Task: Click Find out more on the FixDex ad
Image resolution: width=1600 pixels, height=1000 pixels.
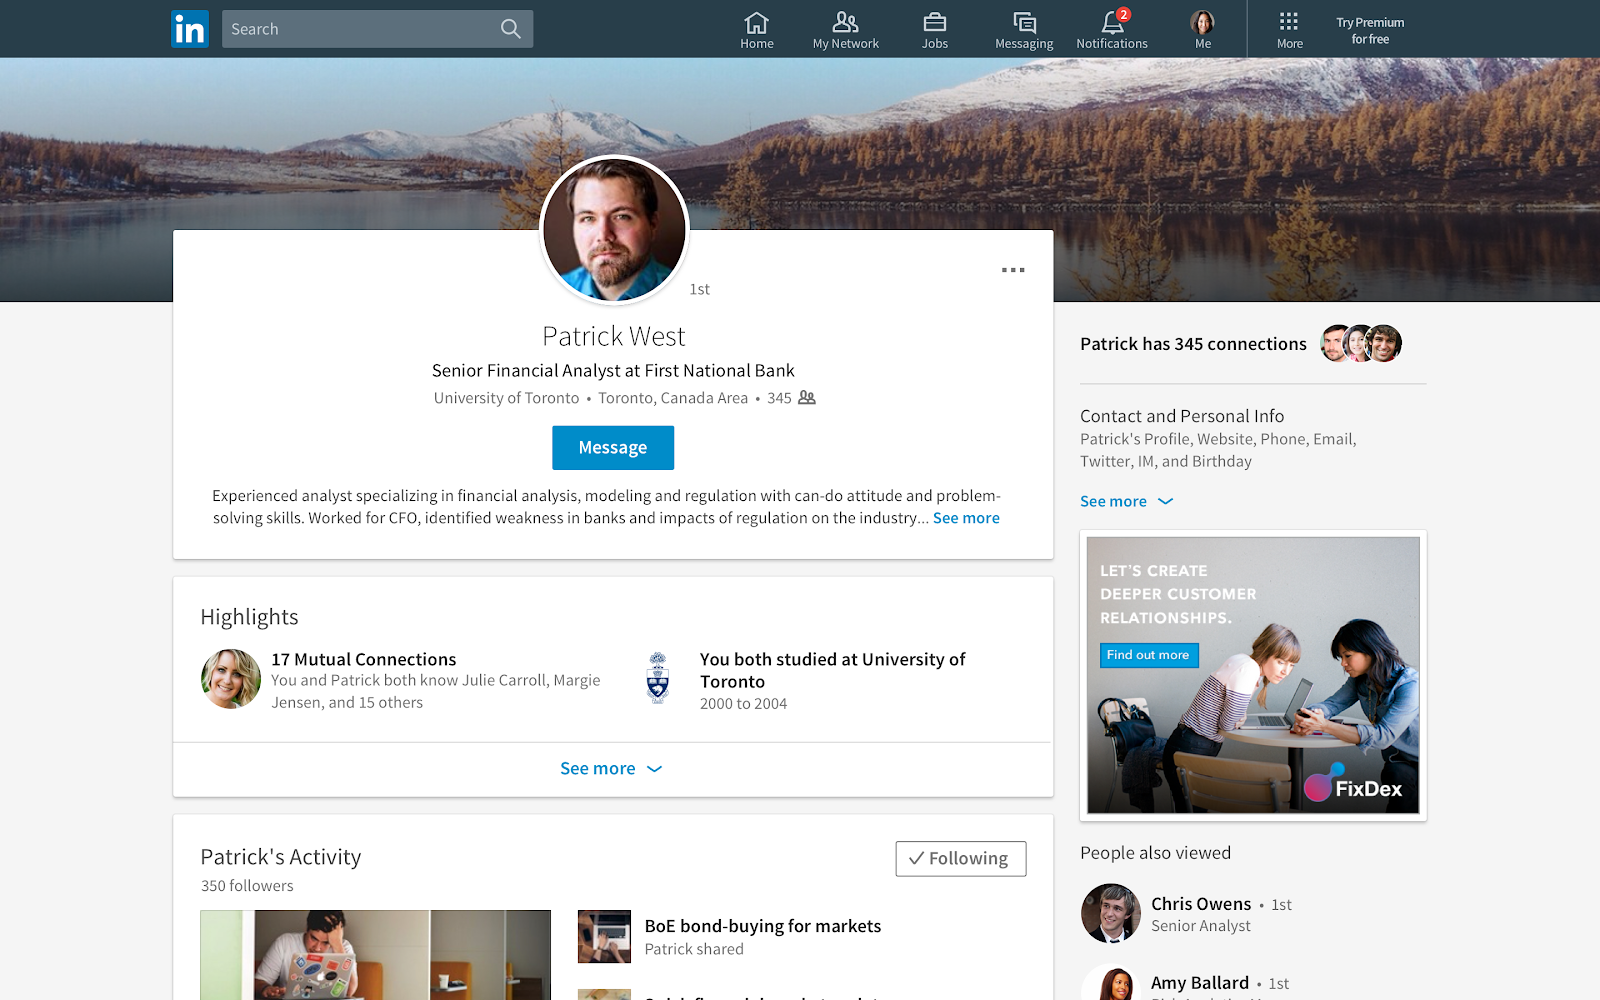Action: point(1148,655)
